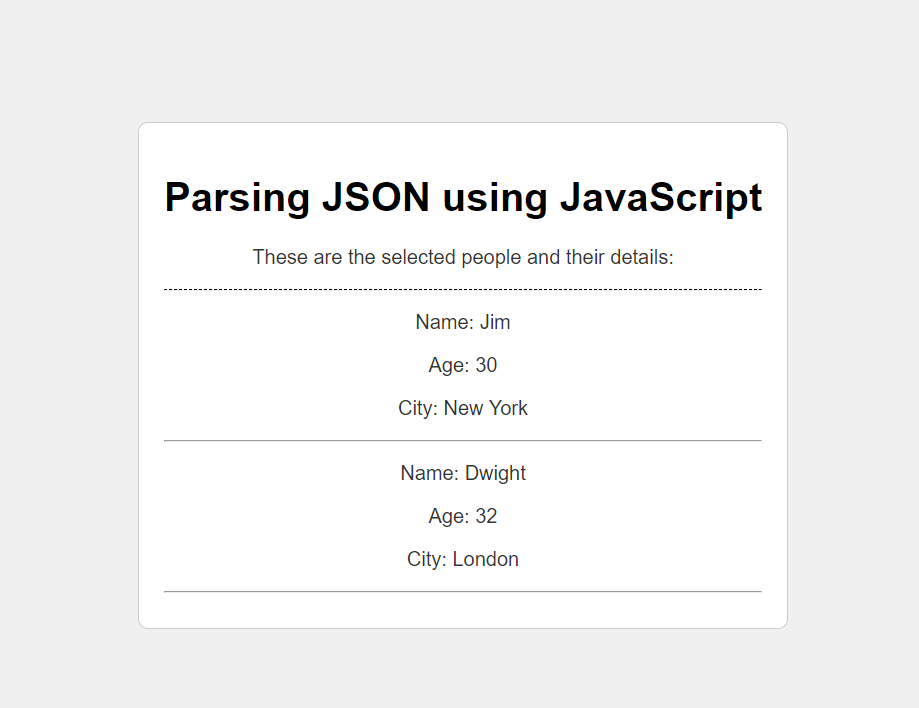The image size is (919, 708).
Task: Click the word "JSON" in the heading
Action: (376, 198)
